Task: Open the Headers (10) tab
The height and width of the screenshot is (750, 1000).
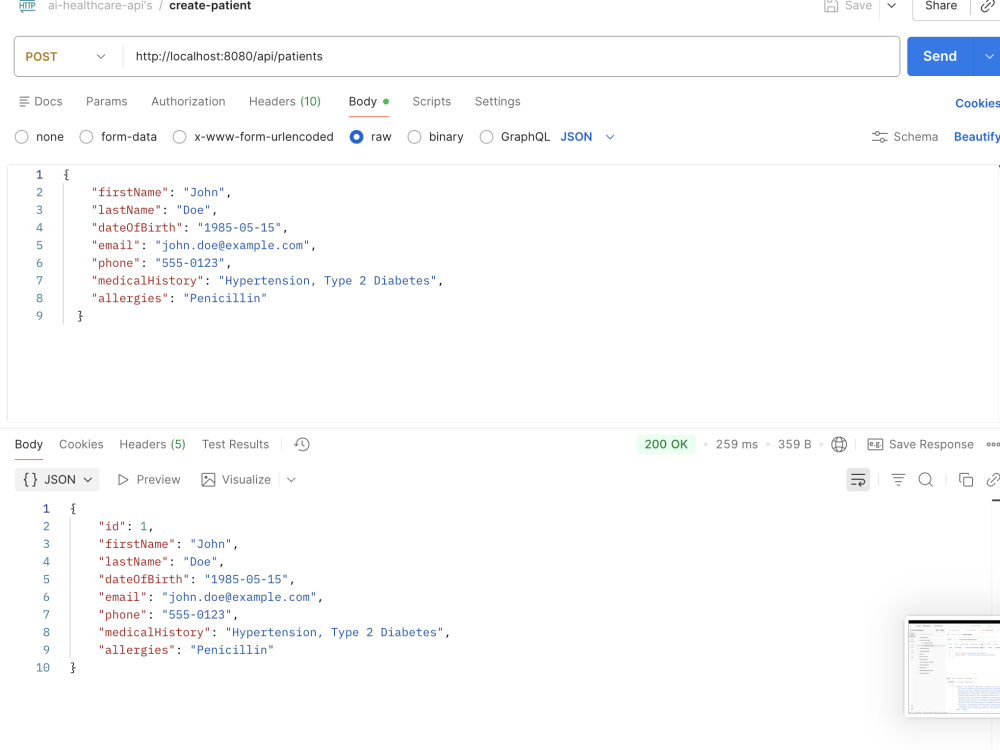Action: tap(284, 101)
